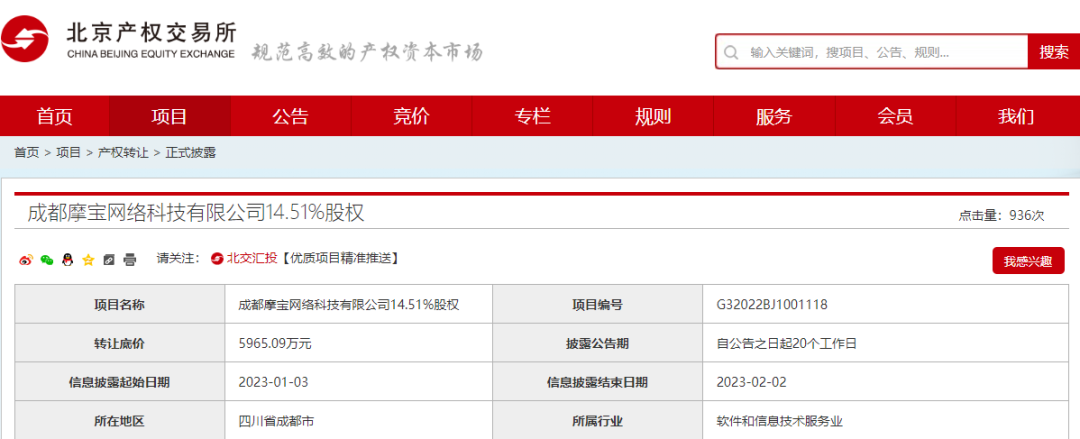Click the page title 成都摩宝网络科技有限公司14.51%股权
This screenshot has height=439, width=1080.
196,213
